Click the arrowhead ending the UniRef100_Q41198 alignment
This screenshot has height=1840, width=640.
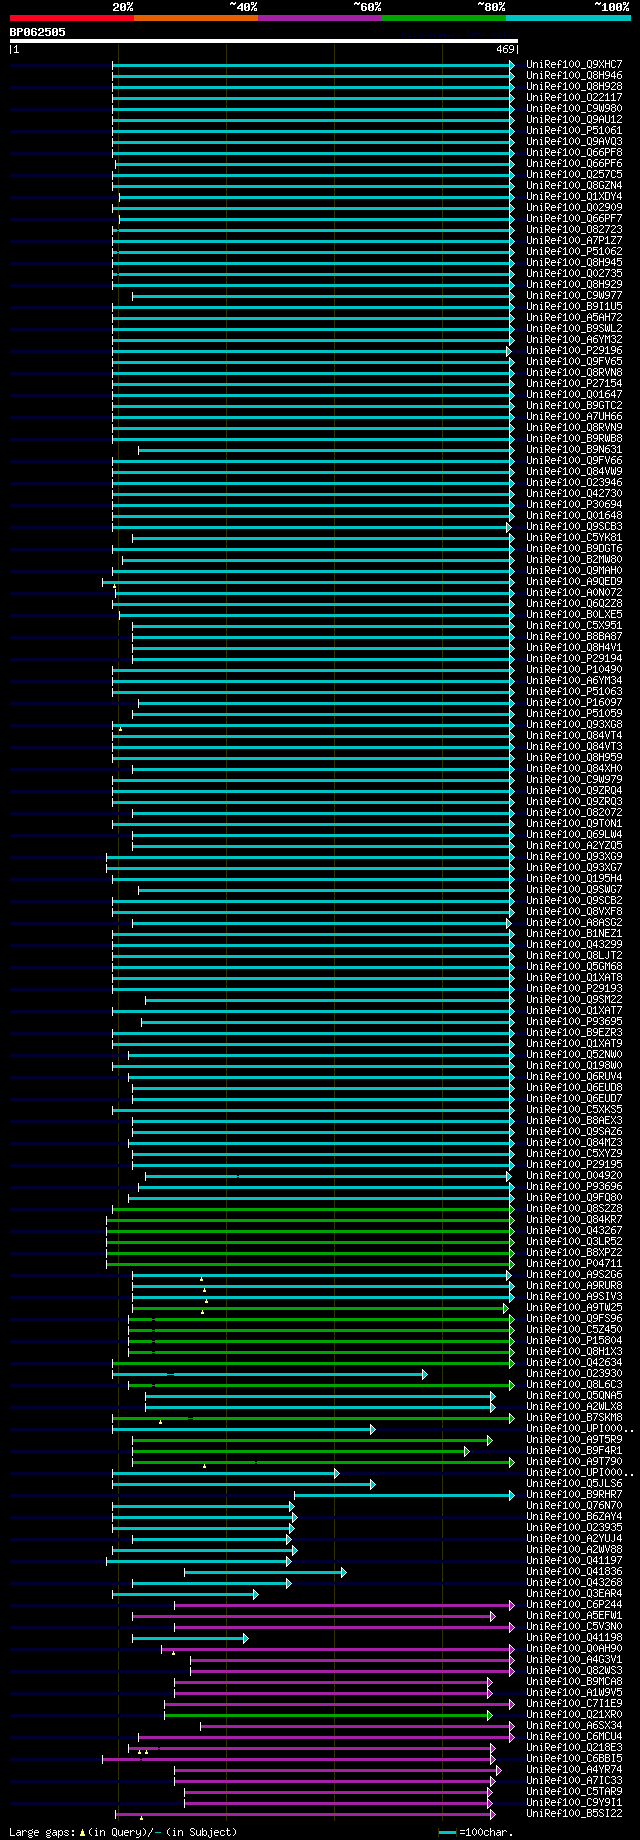[245, 1638]
